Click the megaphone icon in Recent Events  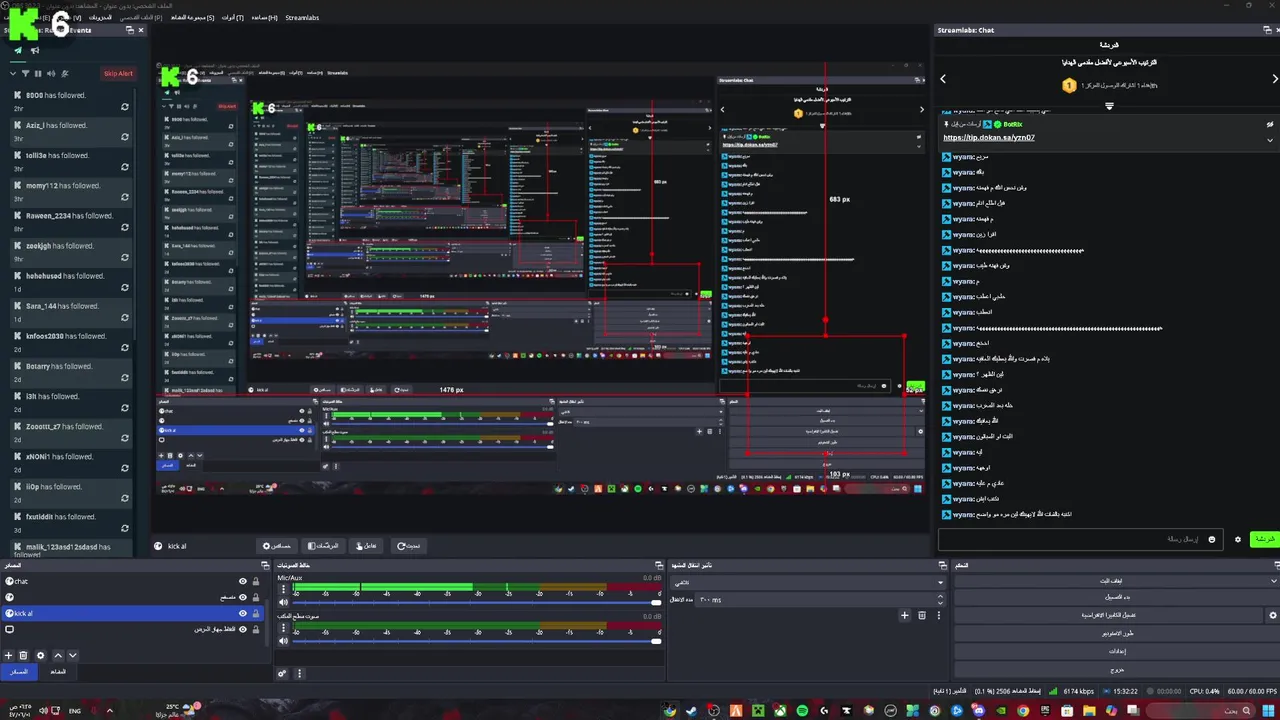pyautogui.click(x=34, y=50)
